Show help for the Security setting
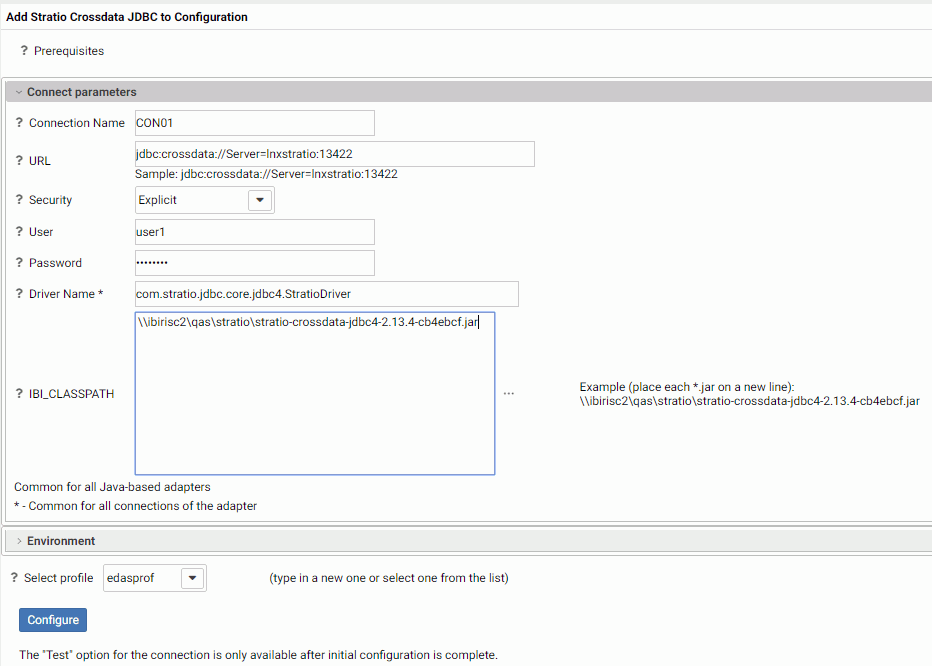 (19, 200)
